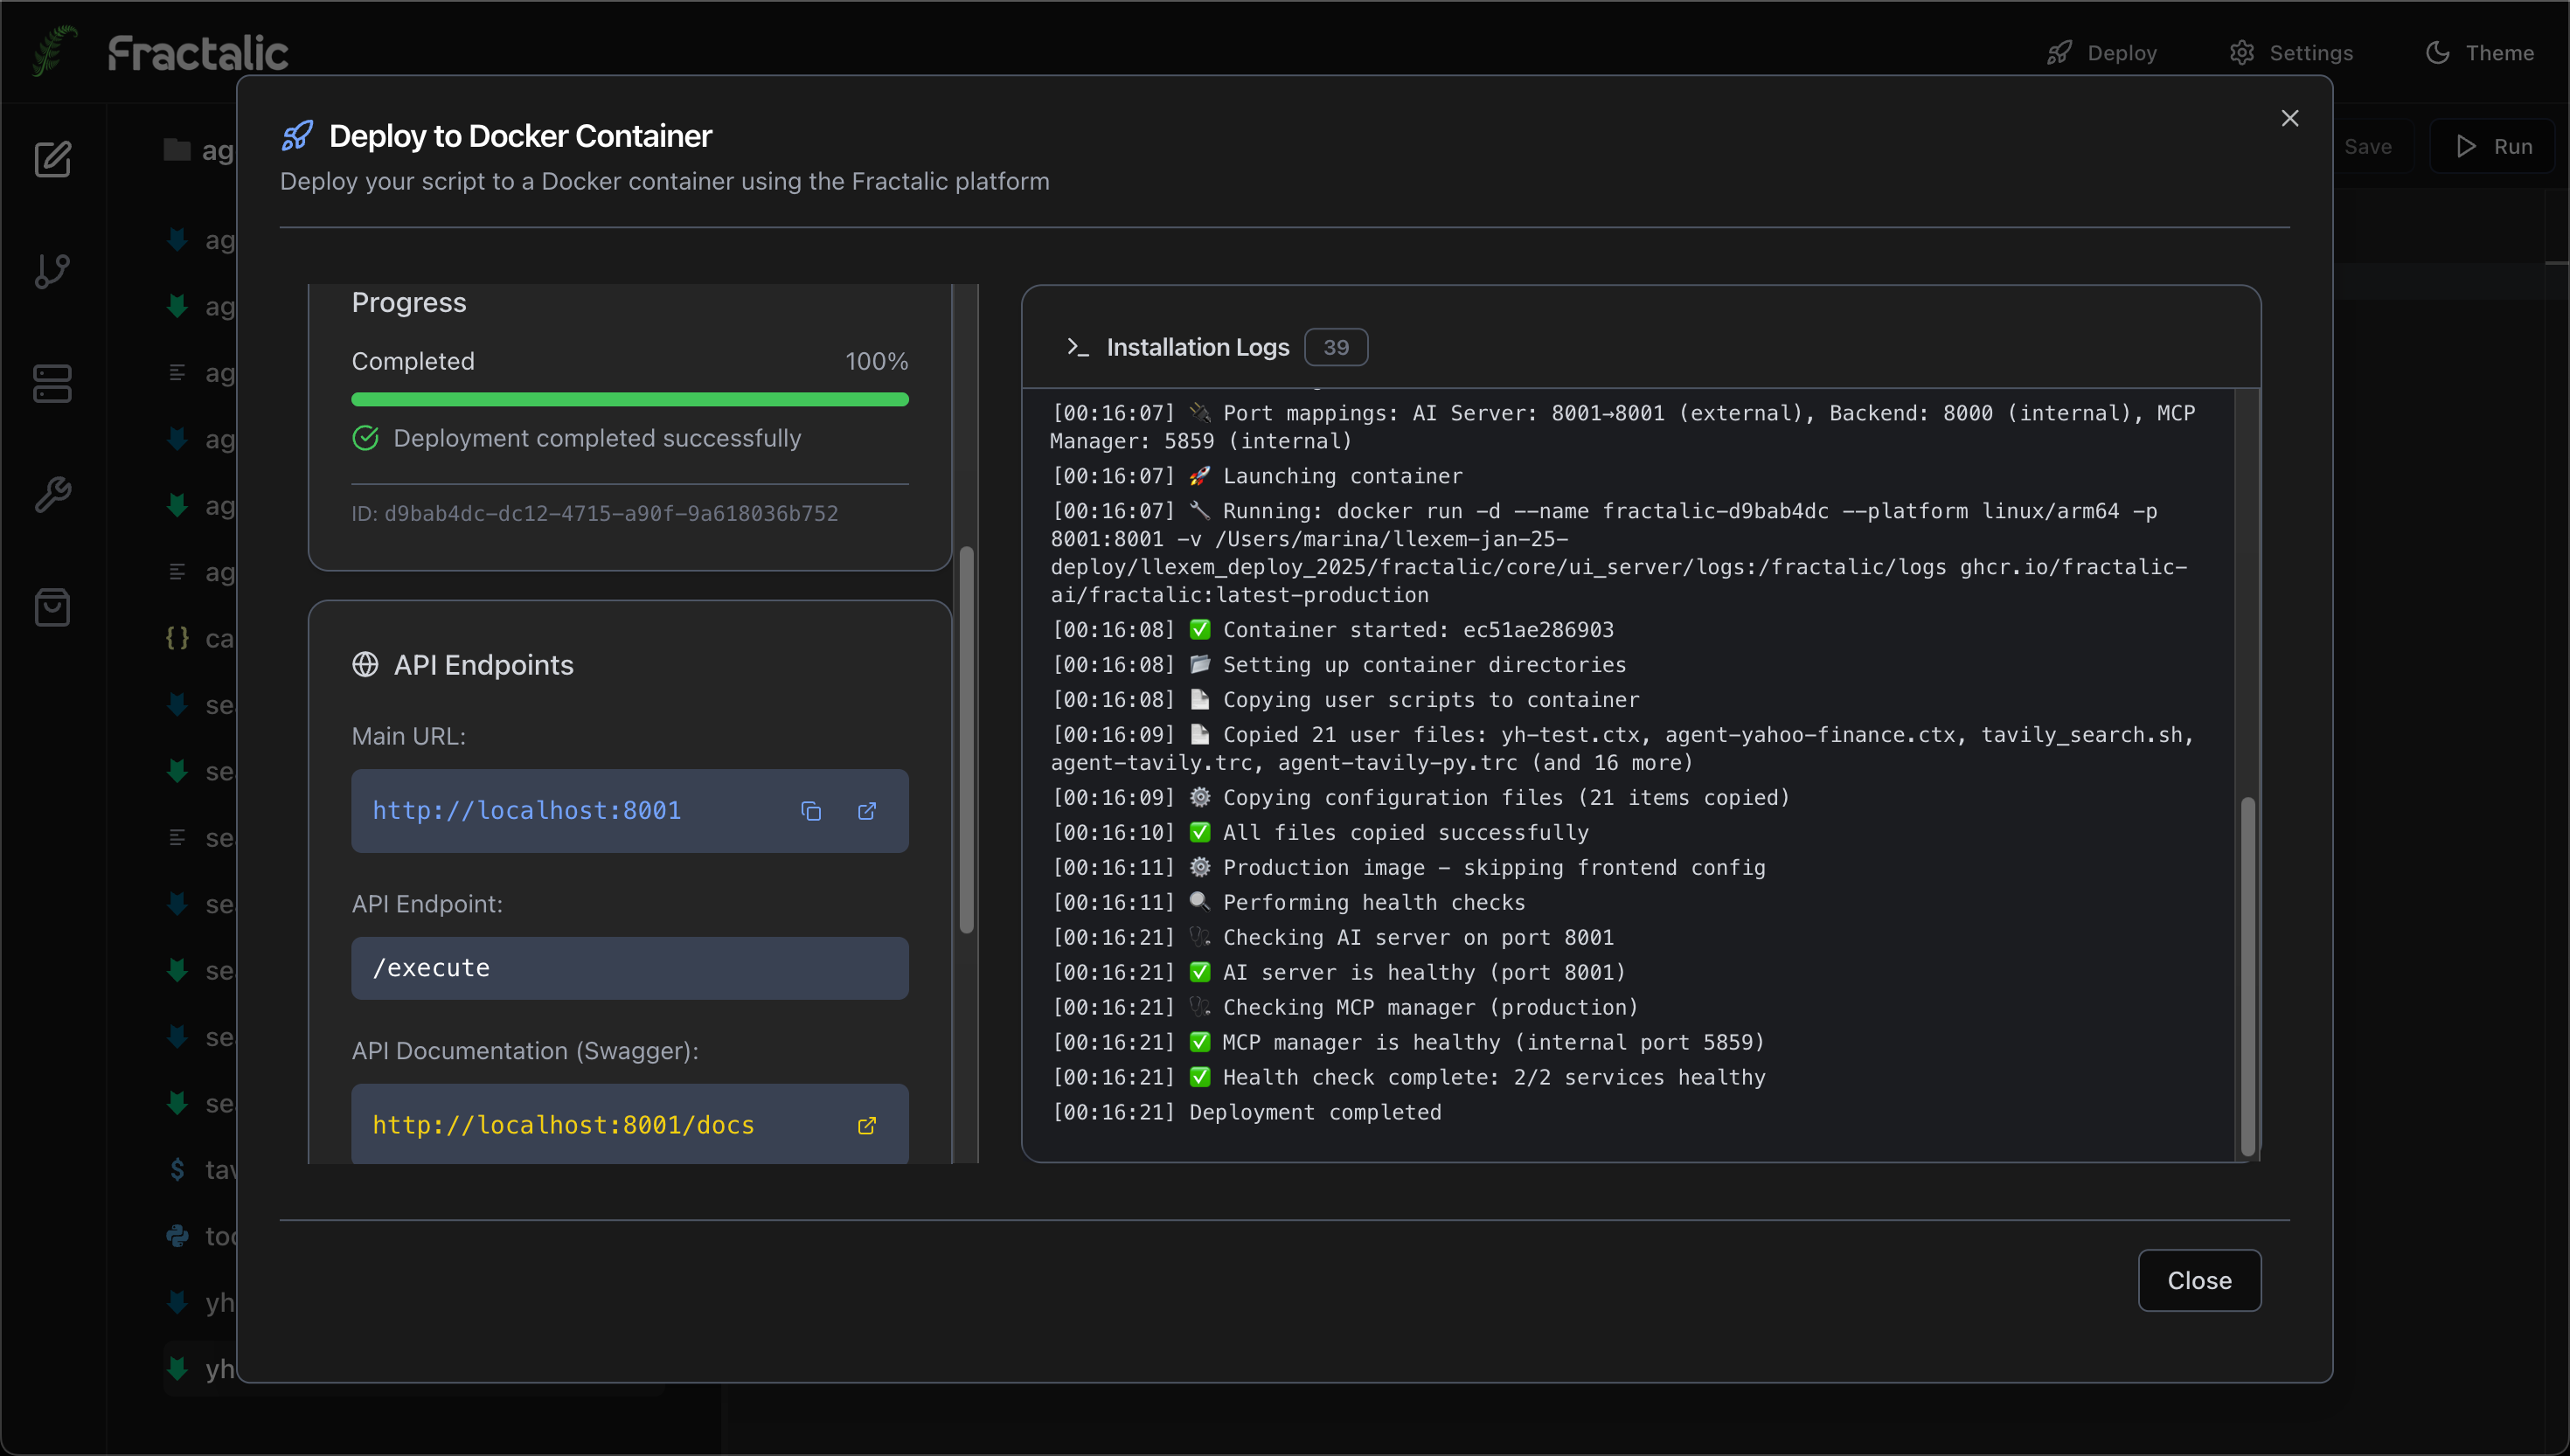2570x1456 pixels.
Task: Open Settings in the top bar
Action: [x=2291, y=53]
